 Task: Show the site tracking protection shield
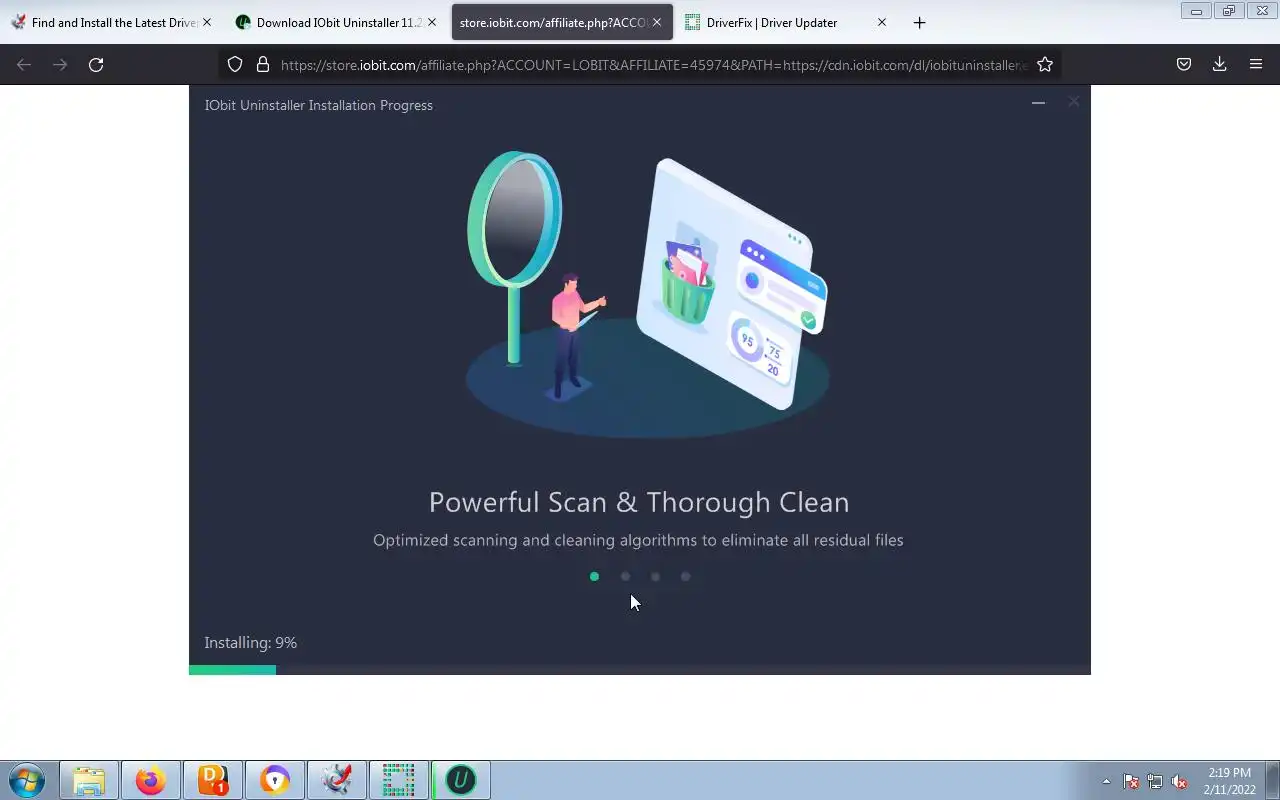[x=235, y=65]
